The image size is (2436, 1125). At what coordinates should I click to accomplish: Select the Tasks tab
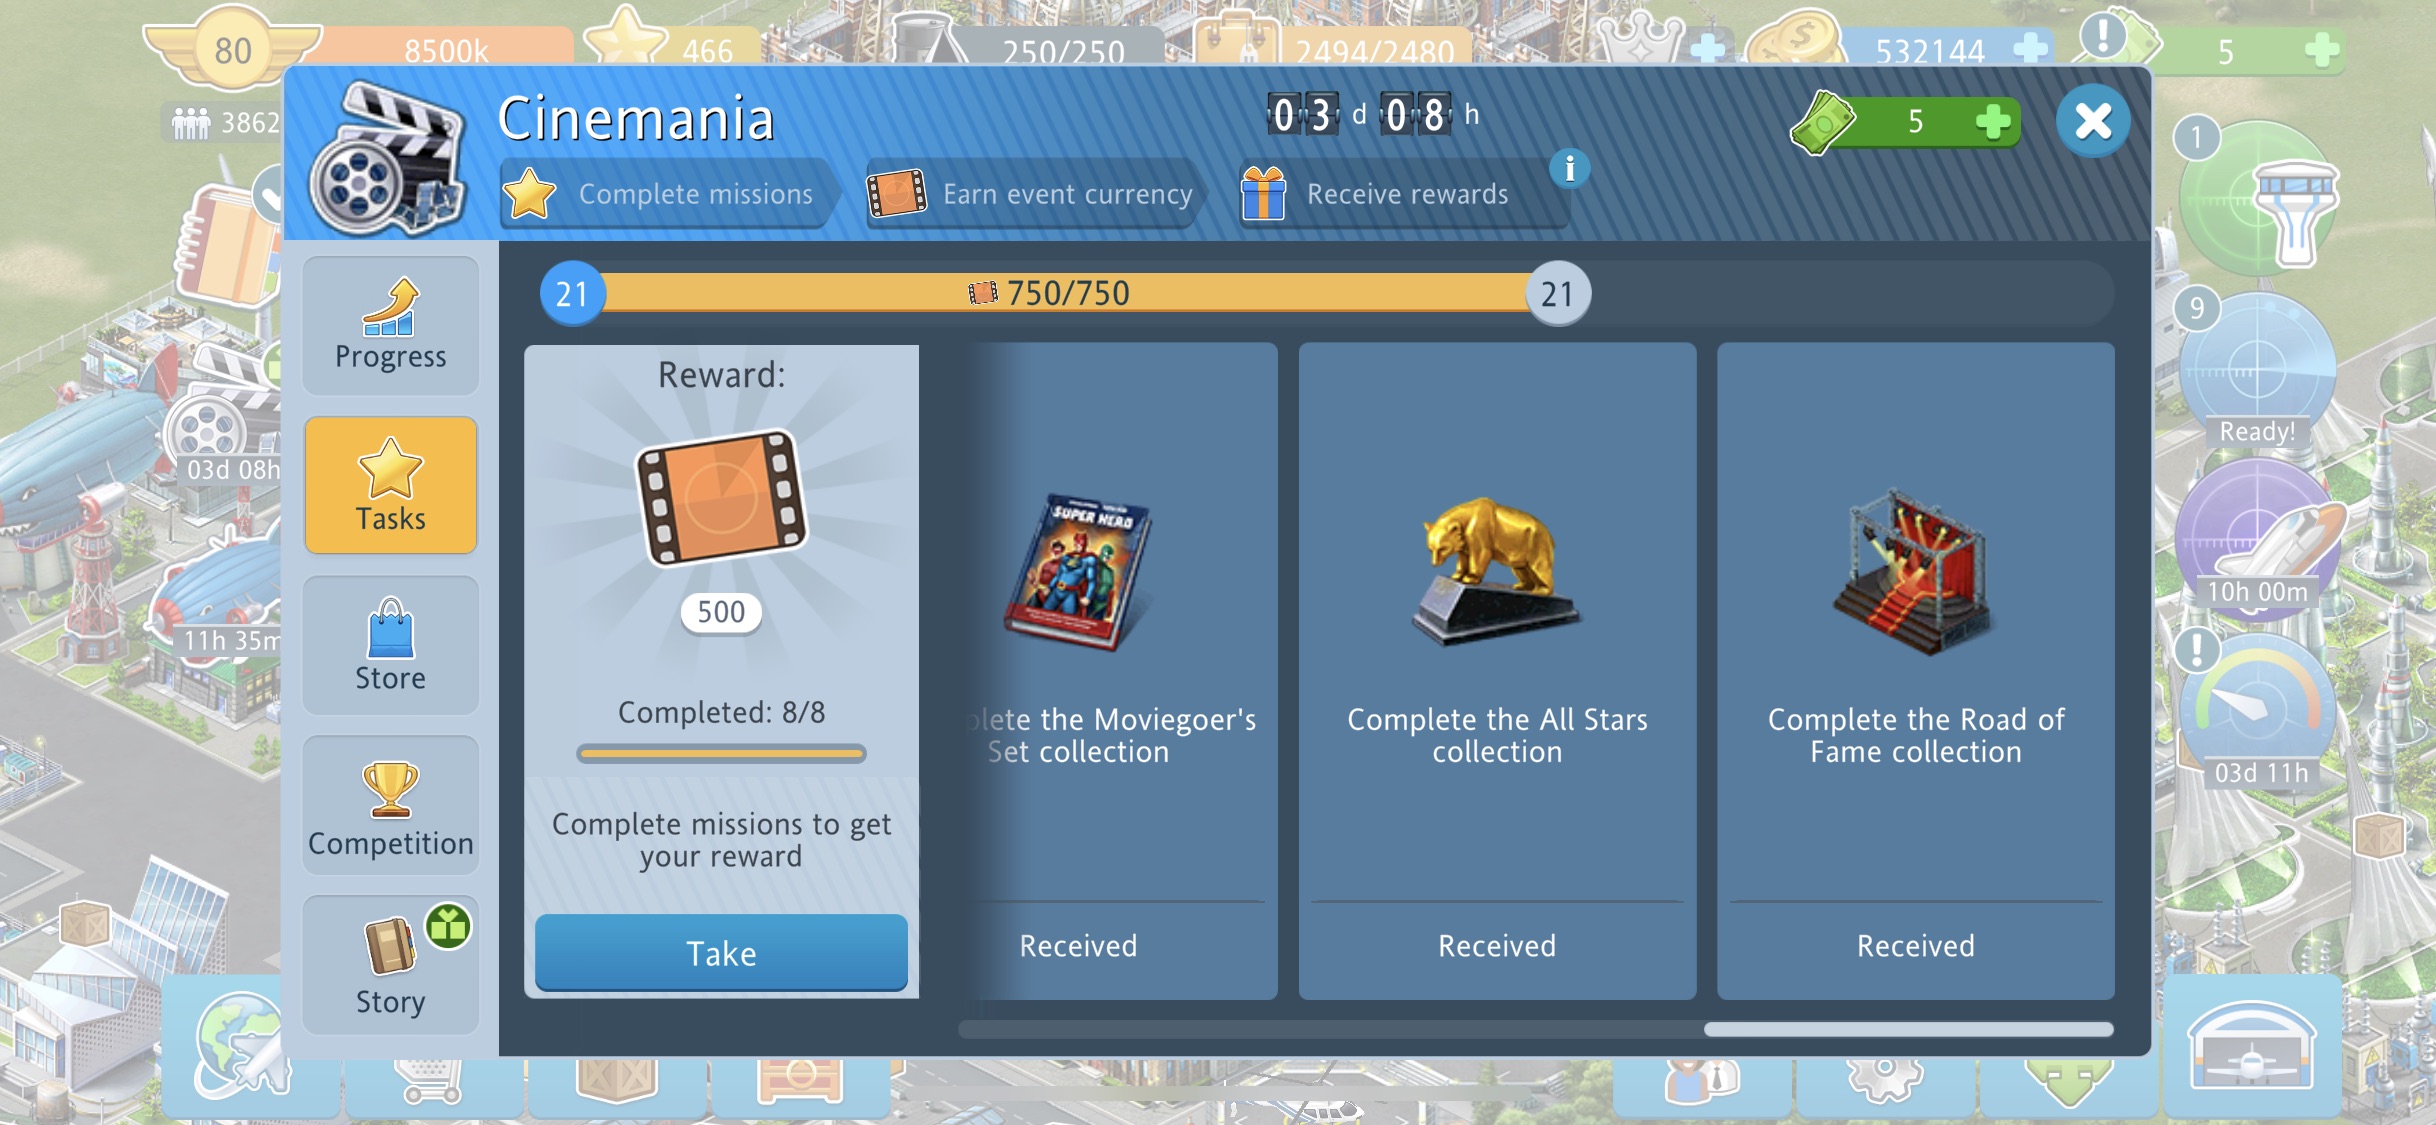pyautogui.click(x=390, y=485)
